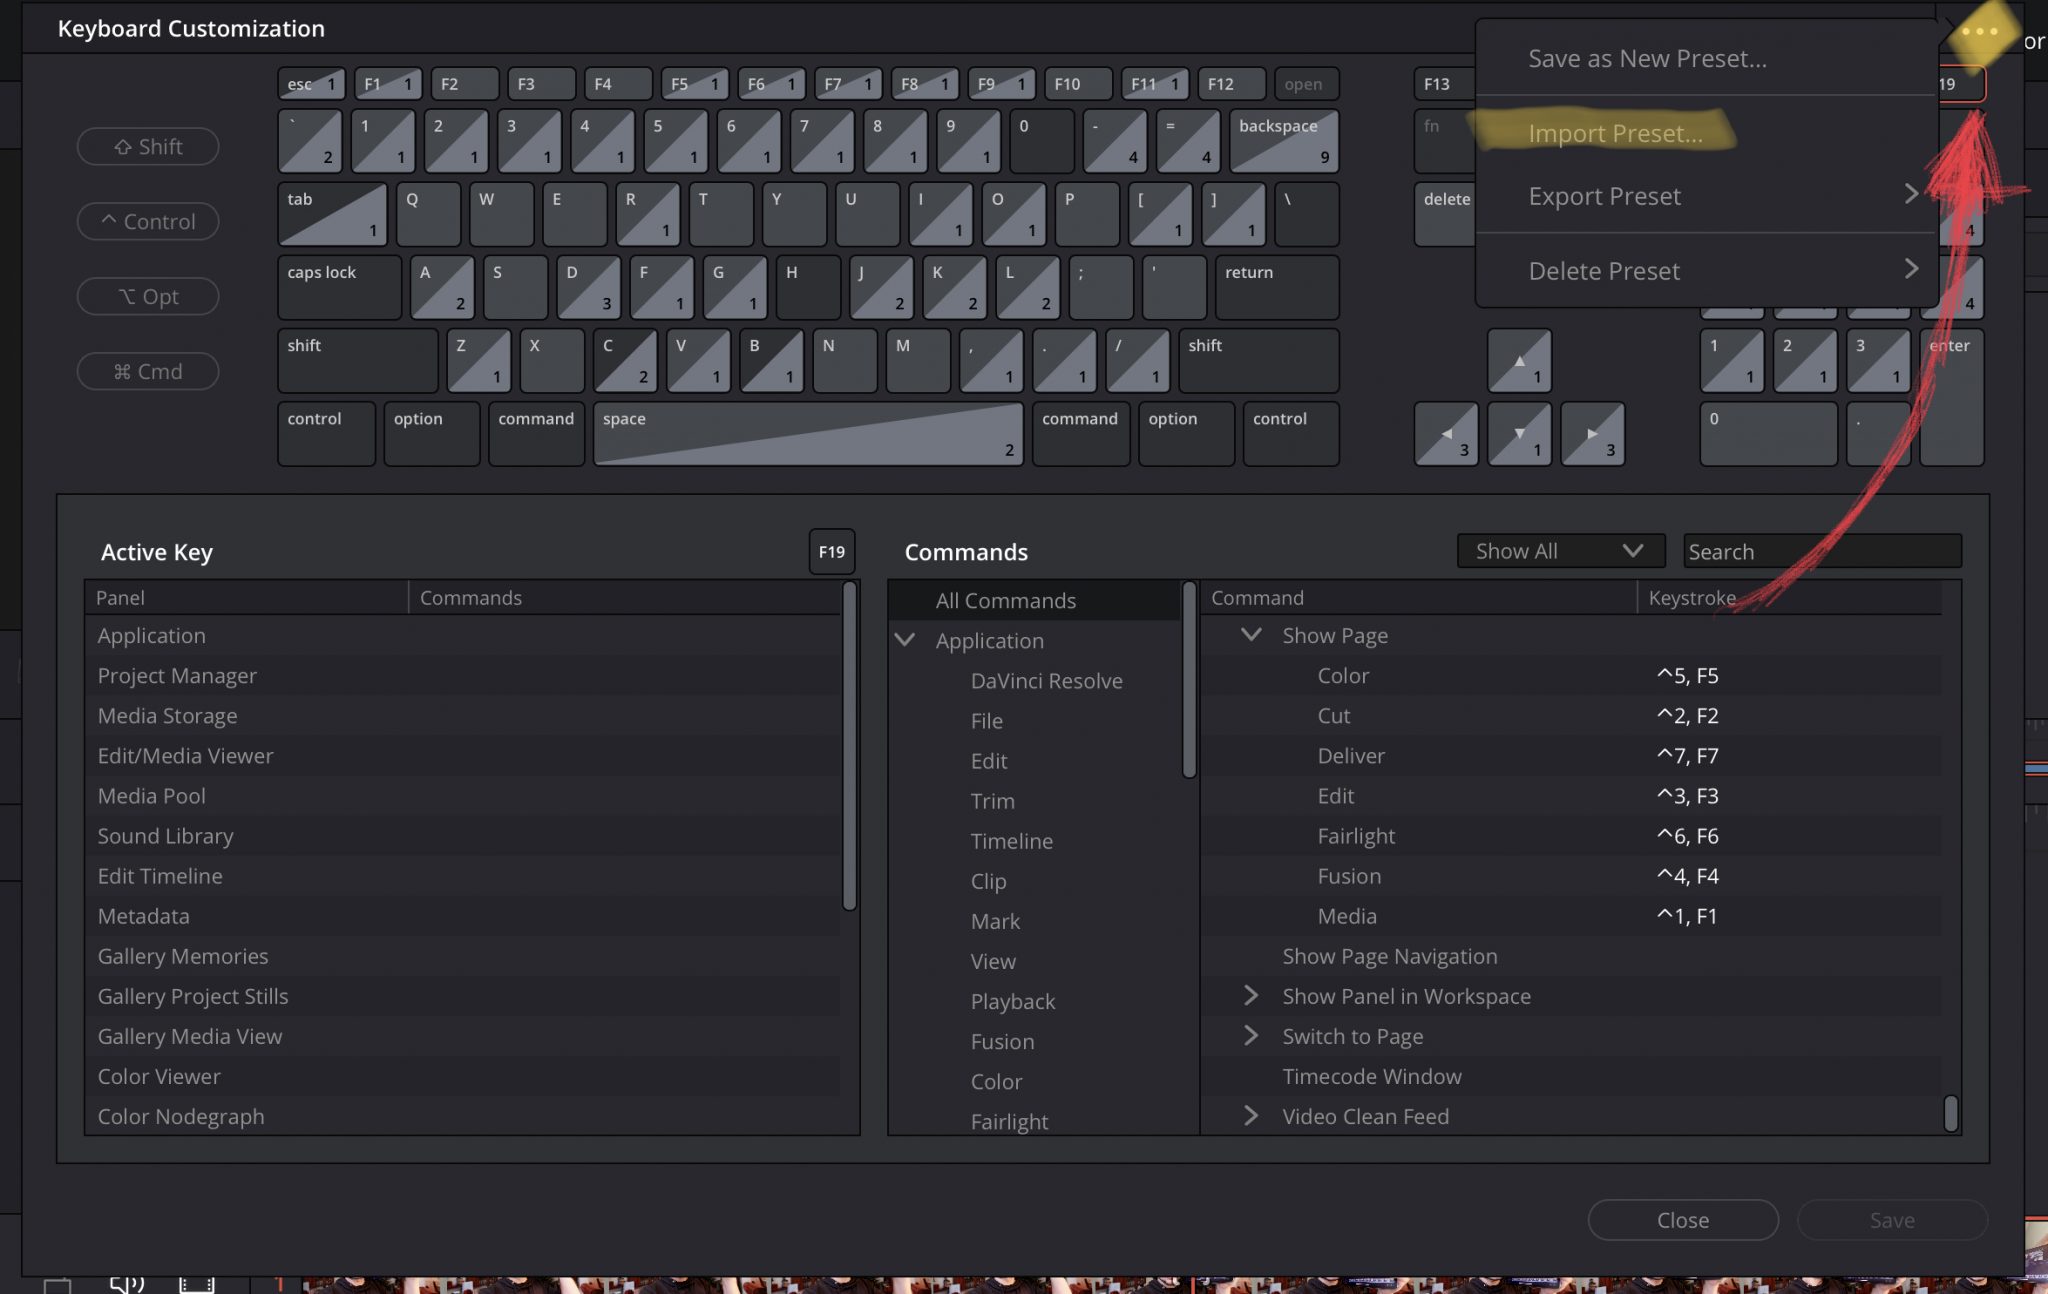
Task: Toggle the Opt modifier filter
Action: [x=148, y=296]
